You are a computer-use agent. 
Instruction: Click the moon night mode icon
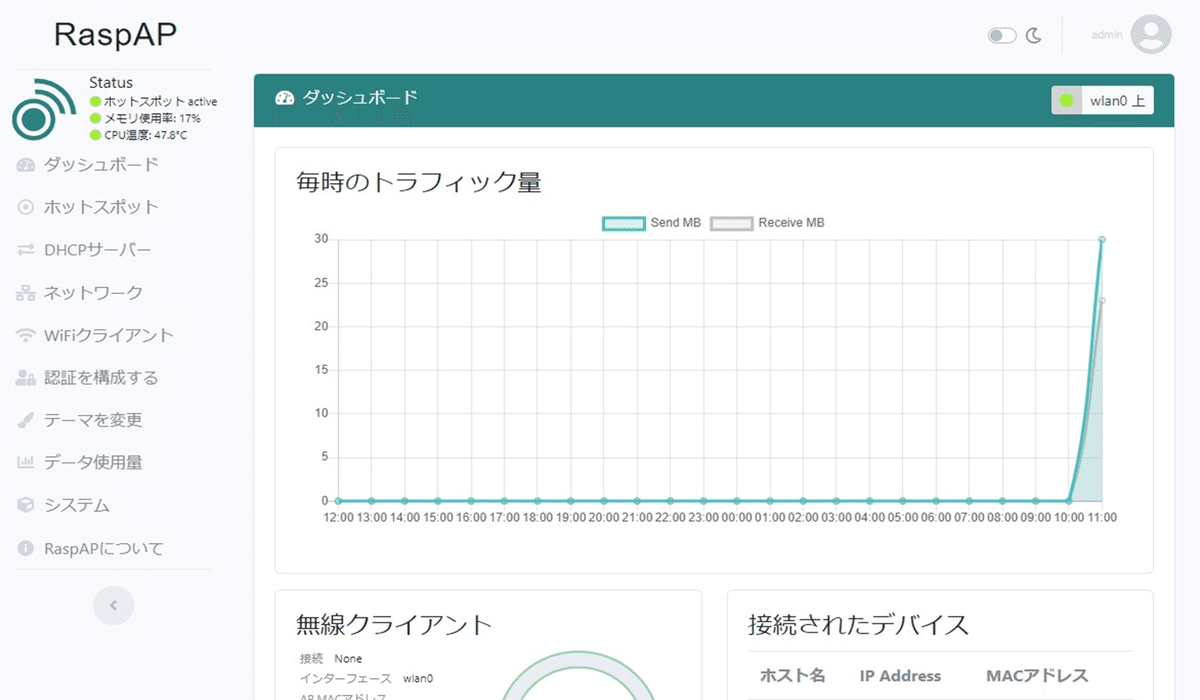coord(1034,36)
